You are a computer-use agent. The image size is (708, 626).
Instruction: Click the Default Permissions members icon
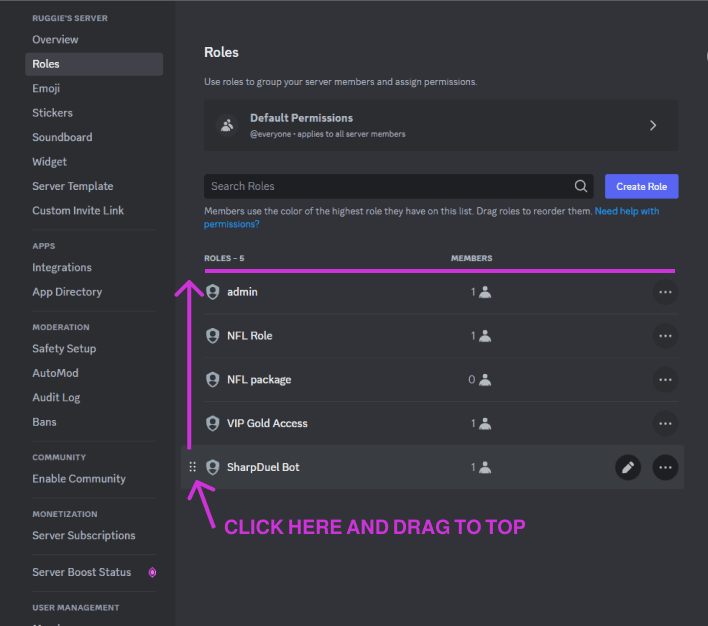[x=227, y=125]
